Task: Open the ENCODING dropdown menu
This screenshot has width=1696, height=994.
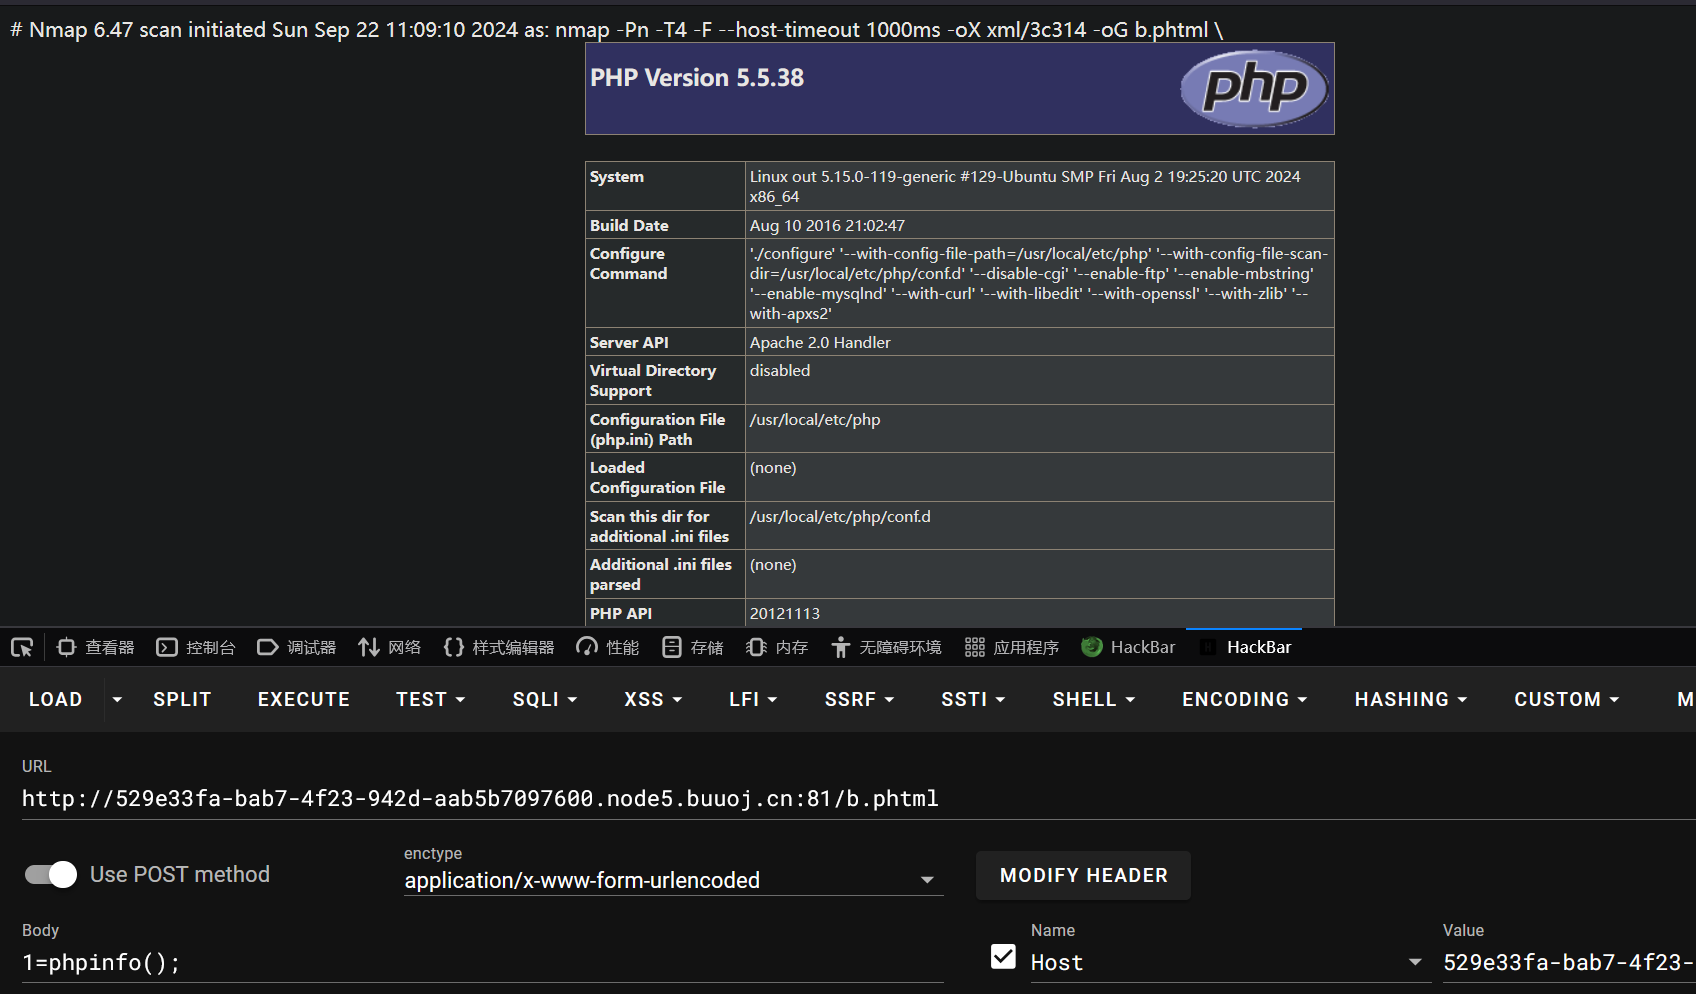Action: 1245,699
